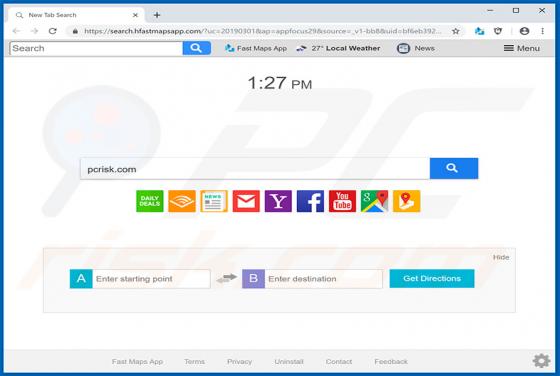
Task: Bookmark this page with the star icon
Action: click(456, 31)
